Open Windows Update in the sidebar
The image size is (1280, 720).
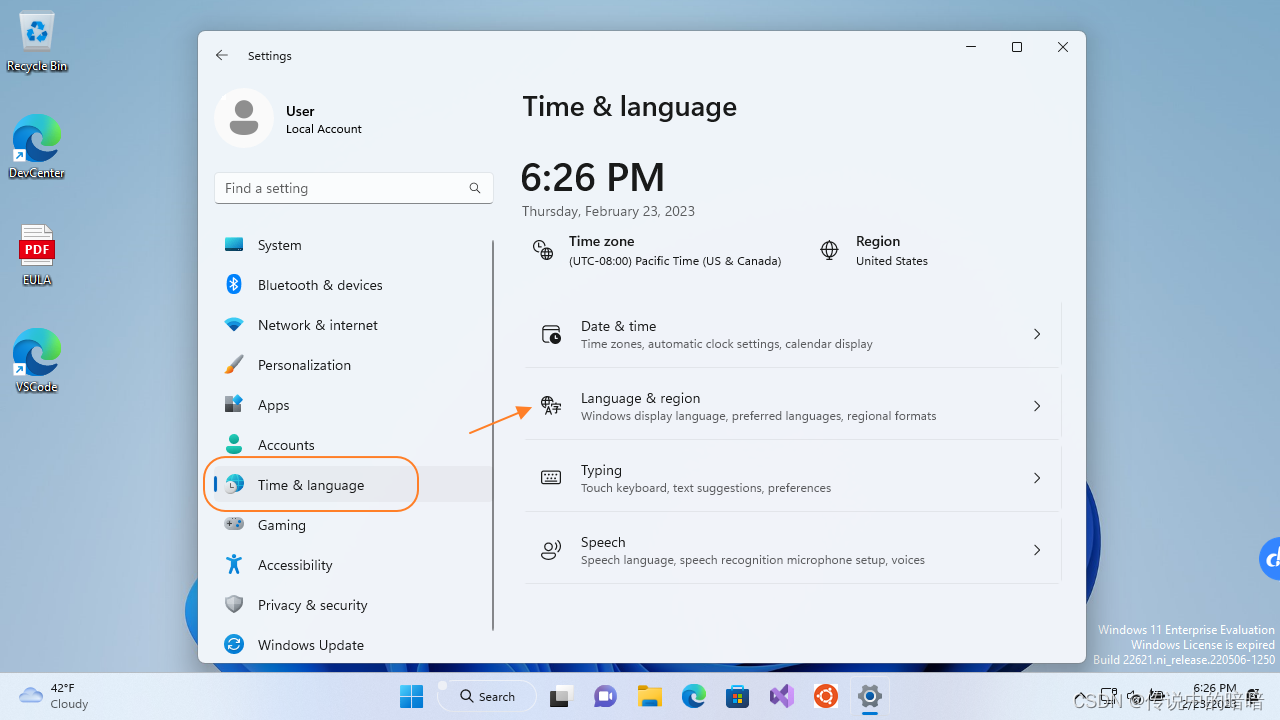tap(353, 645)
